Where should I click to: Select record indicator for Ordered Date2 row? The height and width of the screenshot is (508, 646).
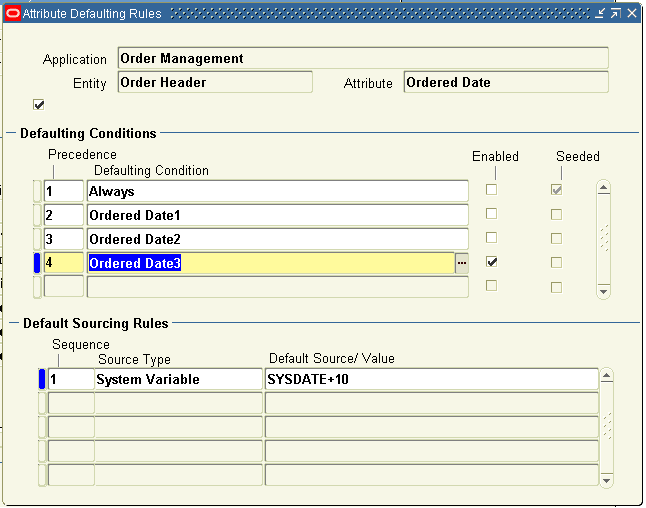click(x=37, y=239)
